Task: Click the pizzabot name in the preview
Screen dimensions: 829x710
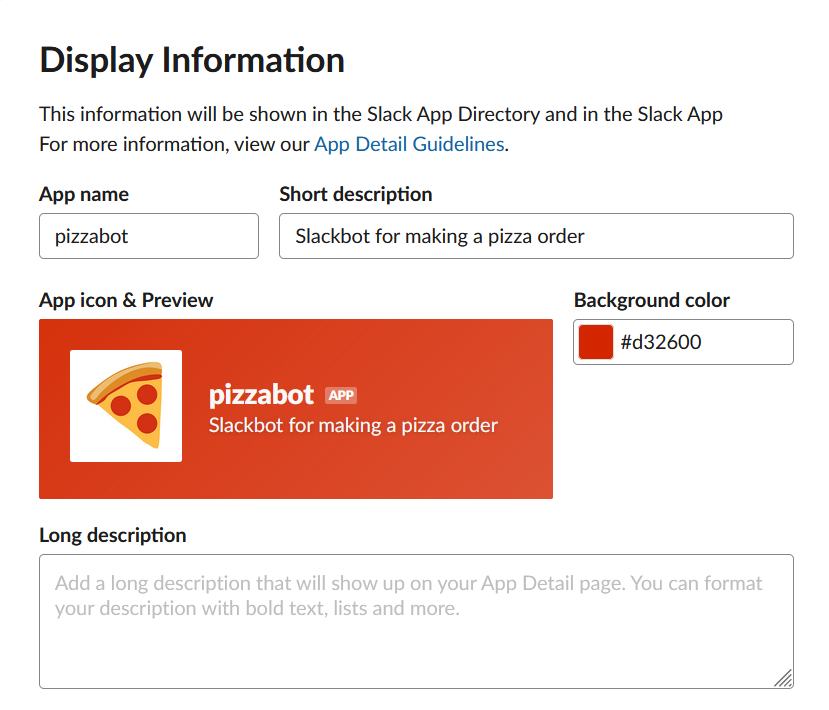Action: point(262,395)
